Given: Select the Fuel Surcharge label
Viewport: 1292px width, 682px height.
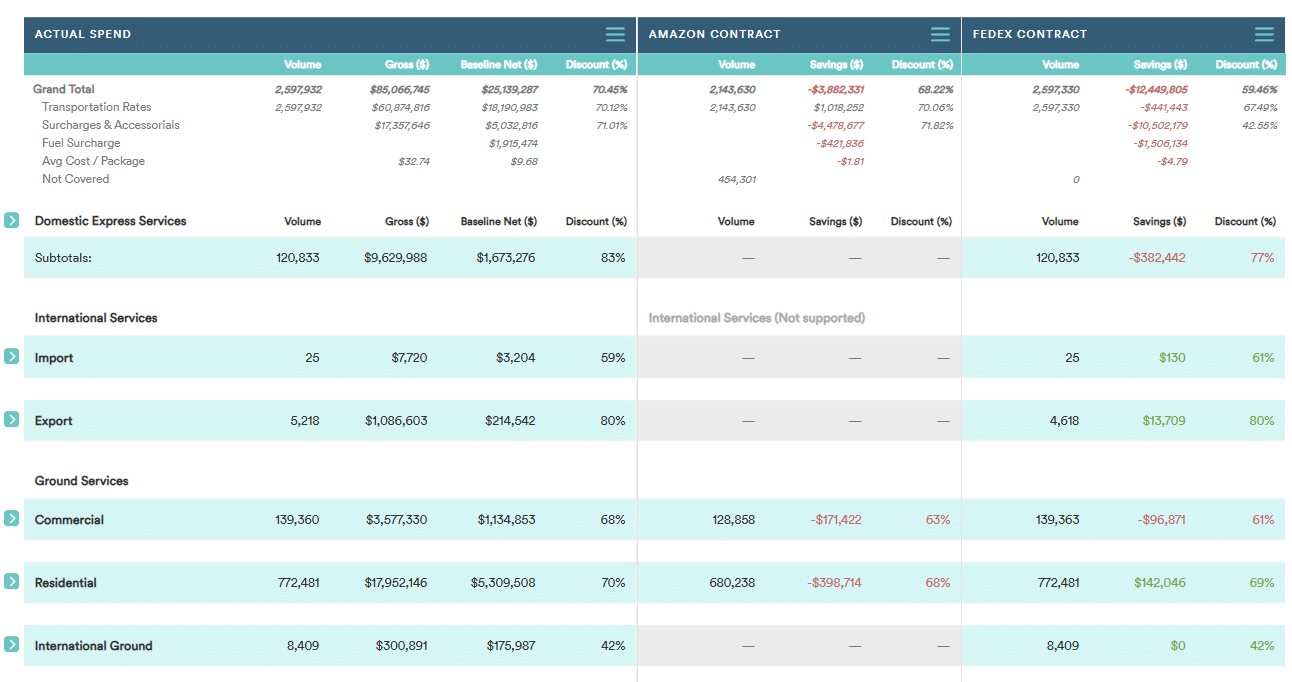Looking at the screenshot, I should [81, 143].
